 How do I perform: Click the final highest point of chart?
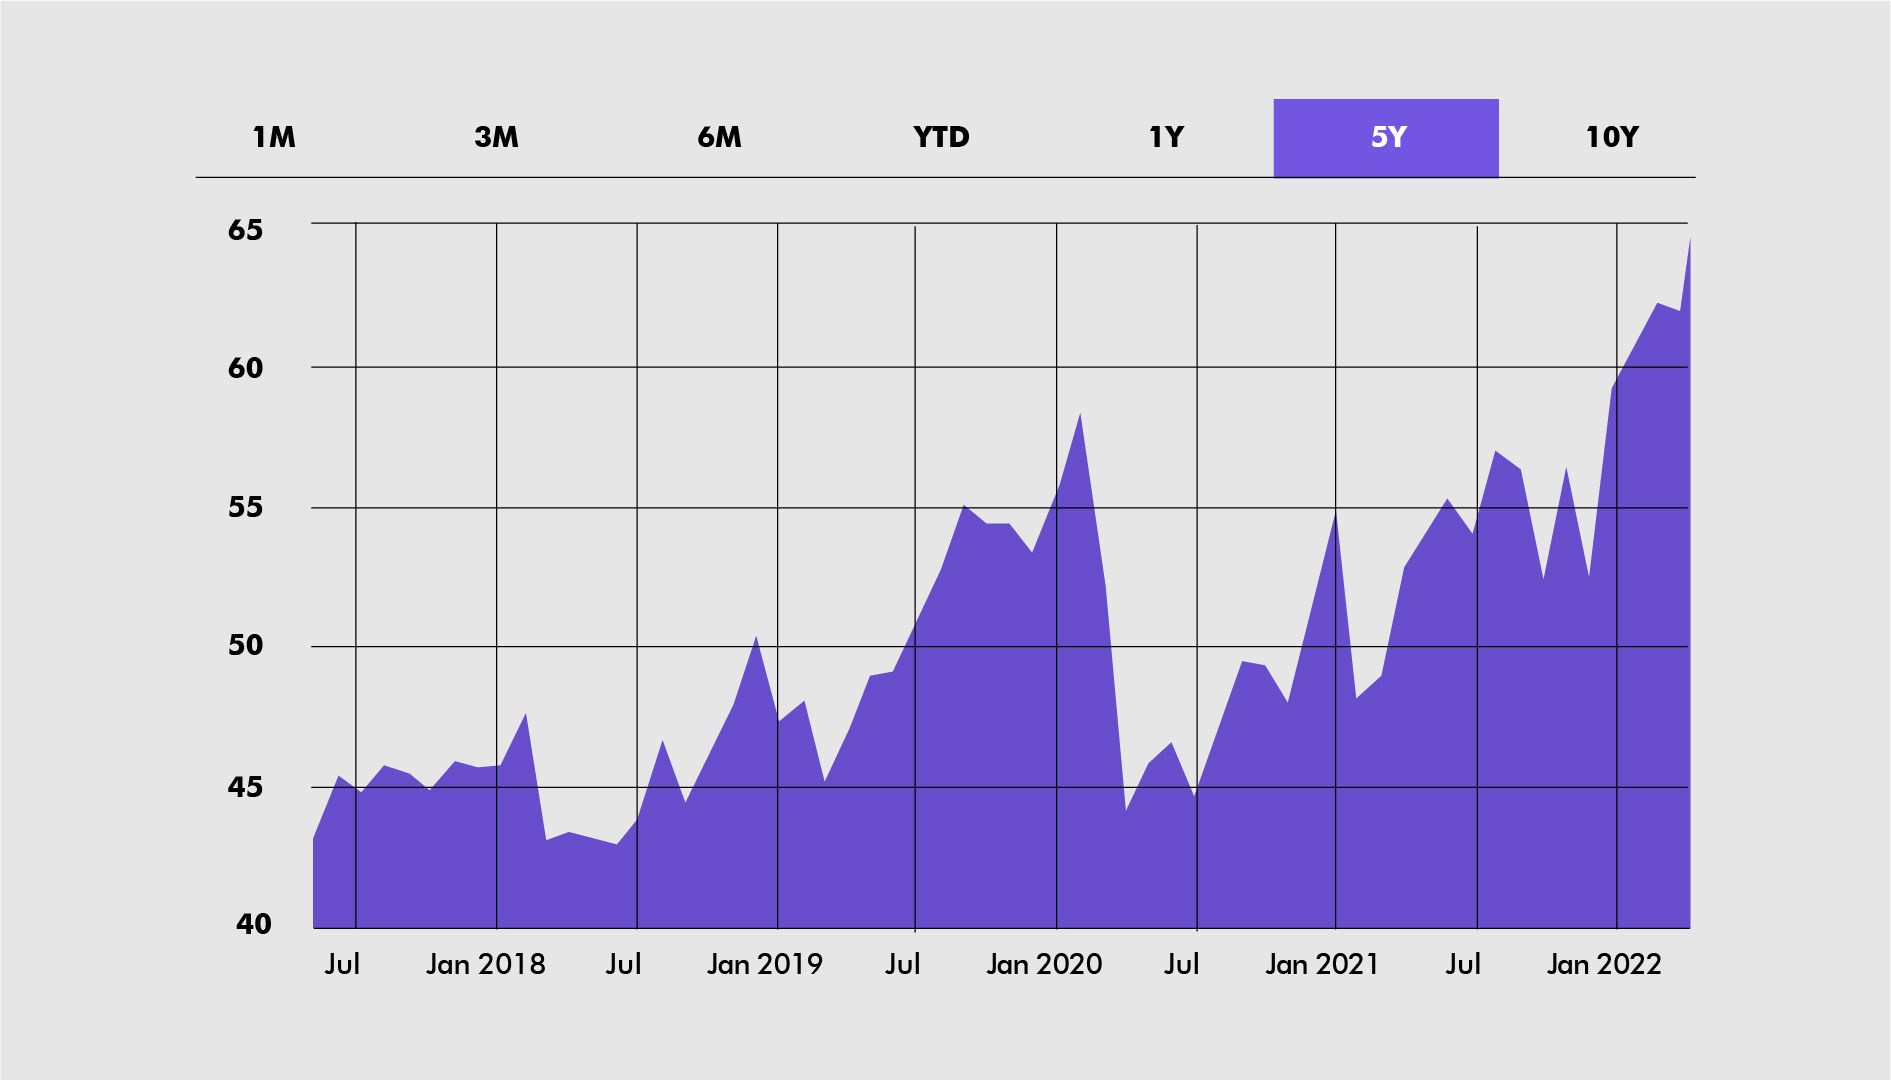point(1689,238)
